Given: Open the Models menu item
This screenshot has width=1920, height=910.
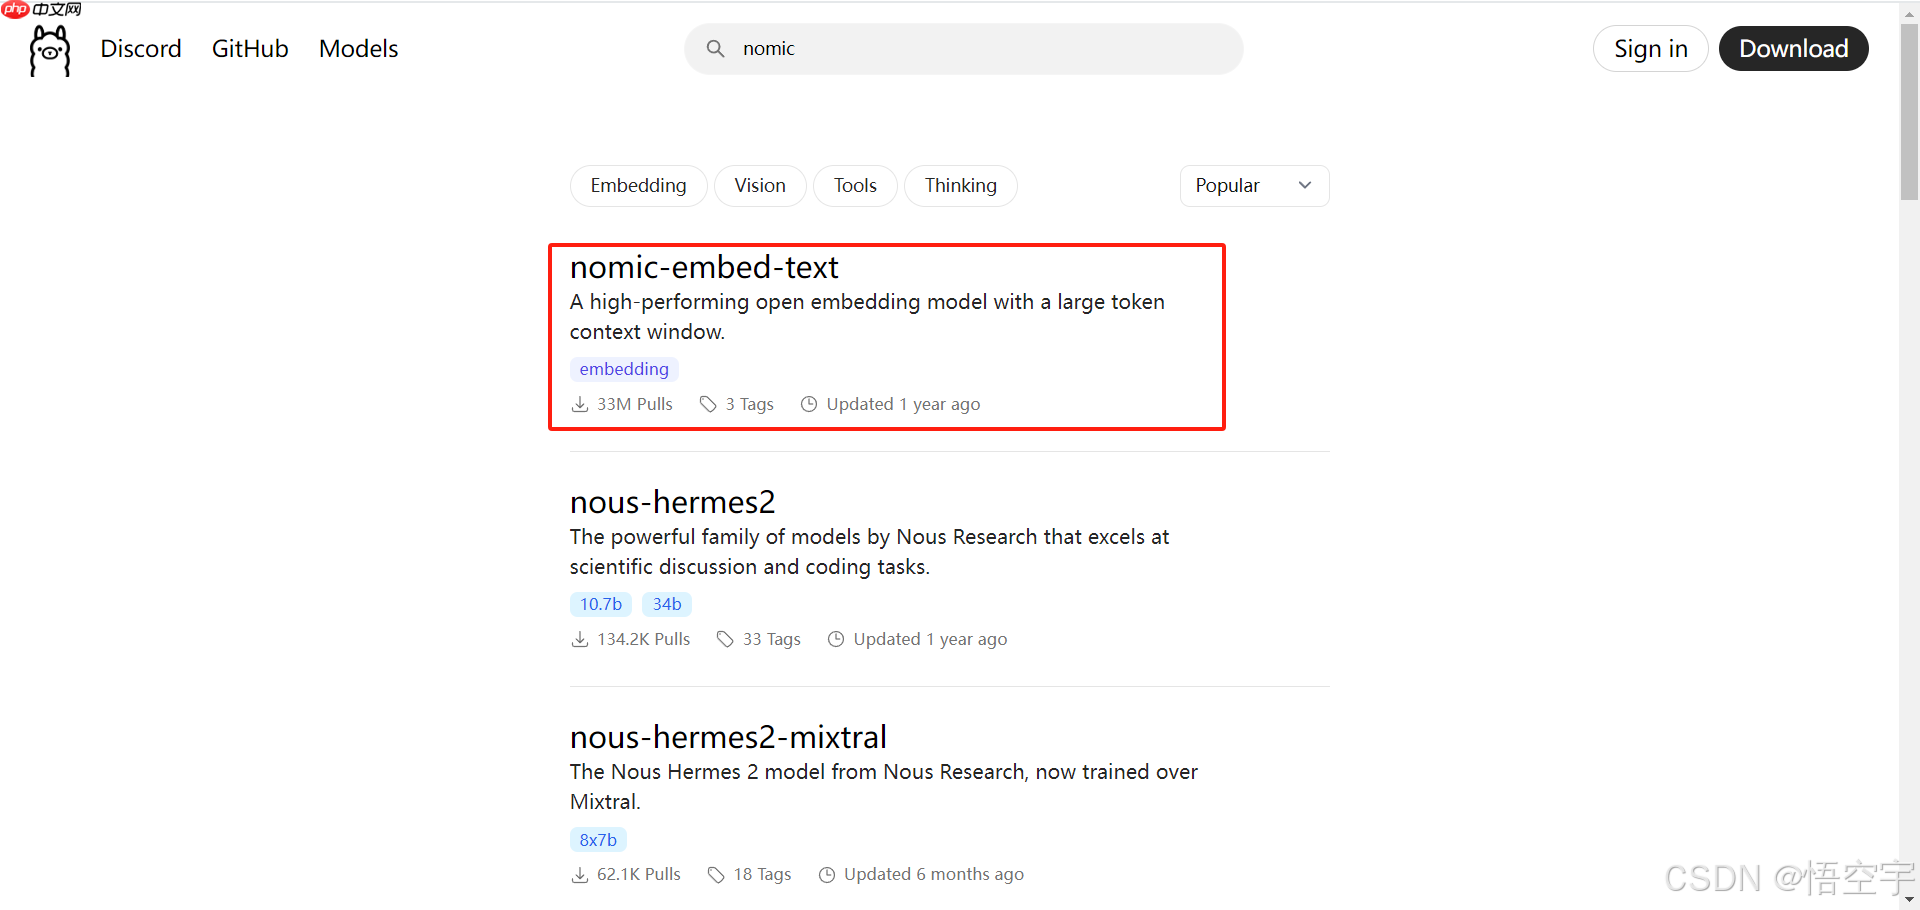Looking at the screenshot, I should (358, 49).
